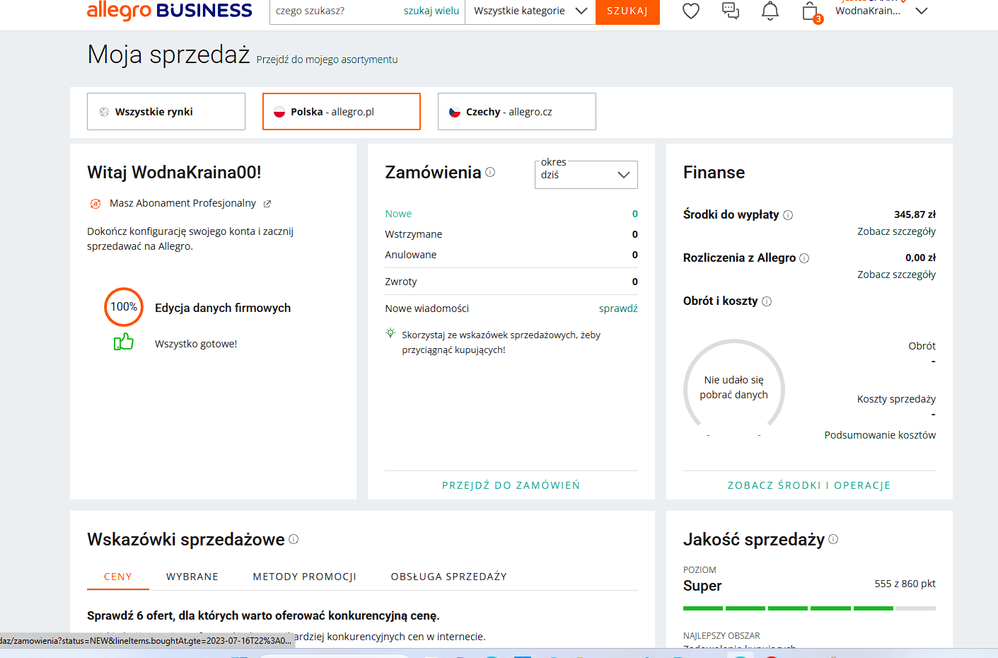This screenshot has width=998, height=658.
Task: Open the okres dziś period dropdown
Action: [586, 174]
